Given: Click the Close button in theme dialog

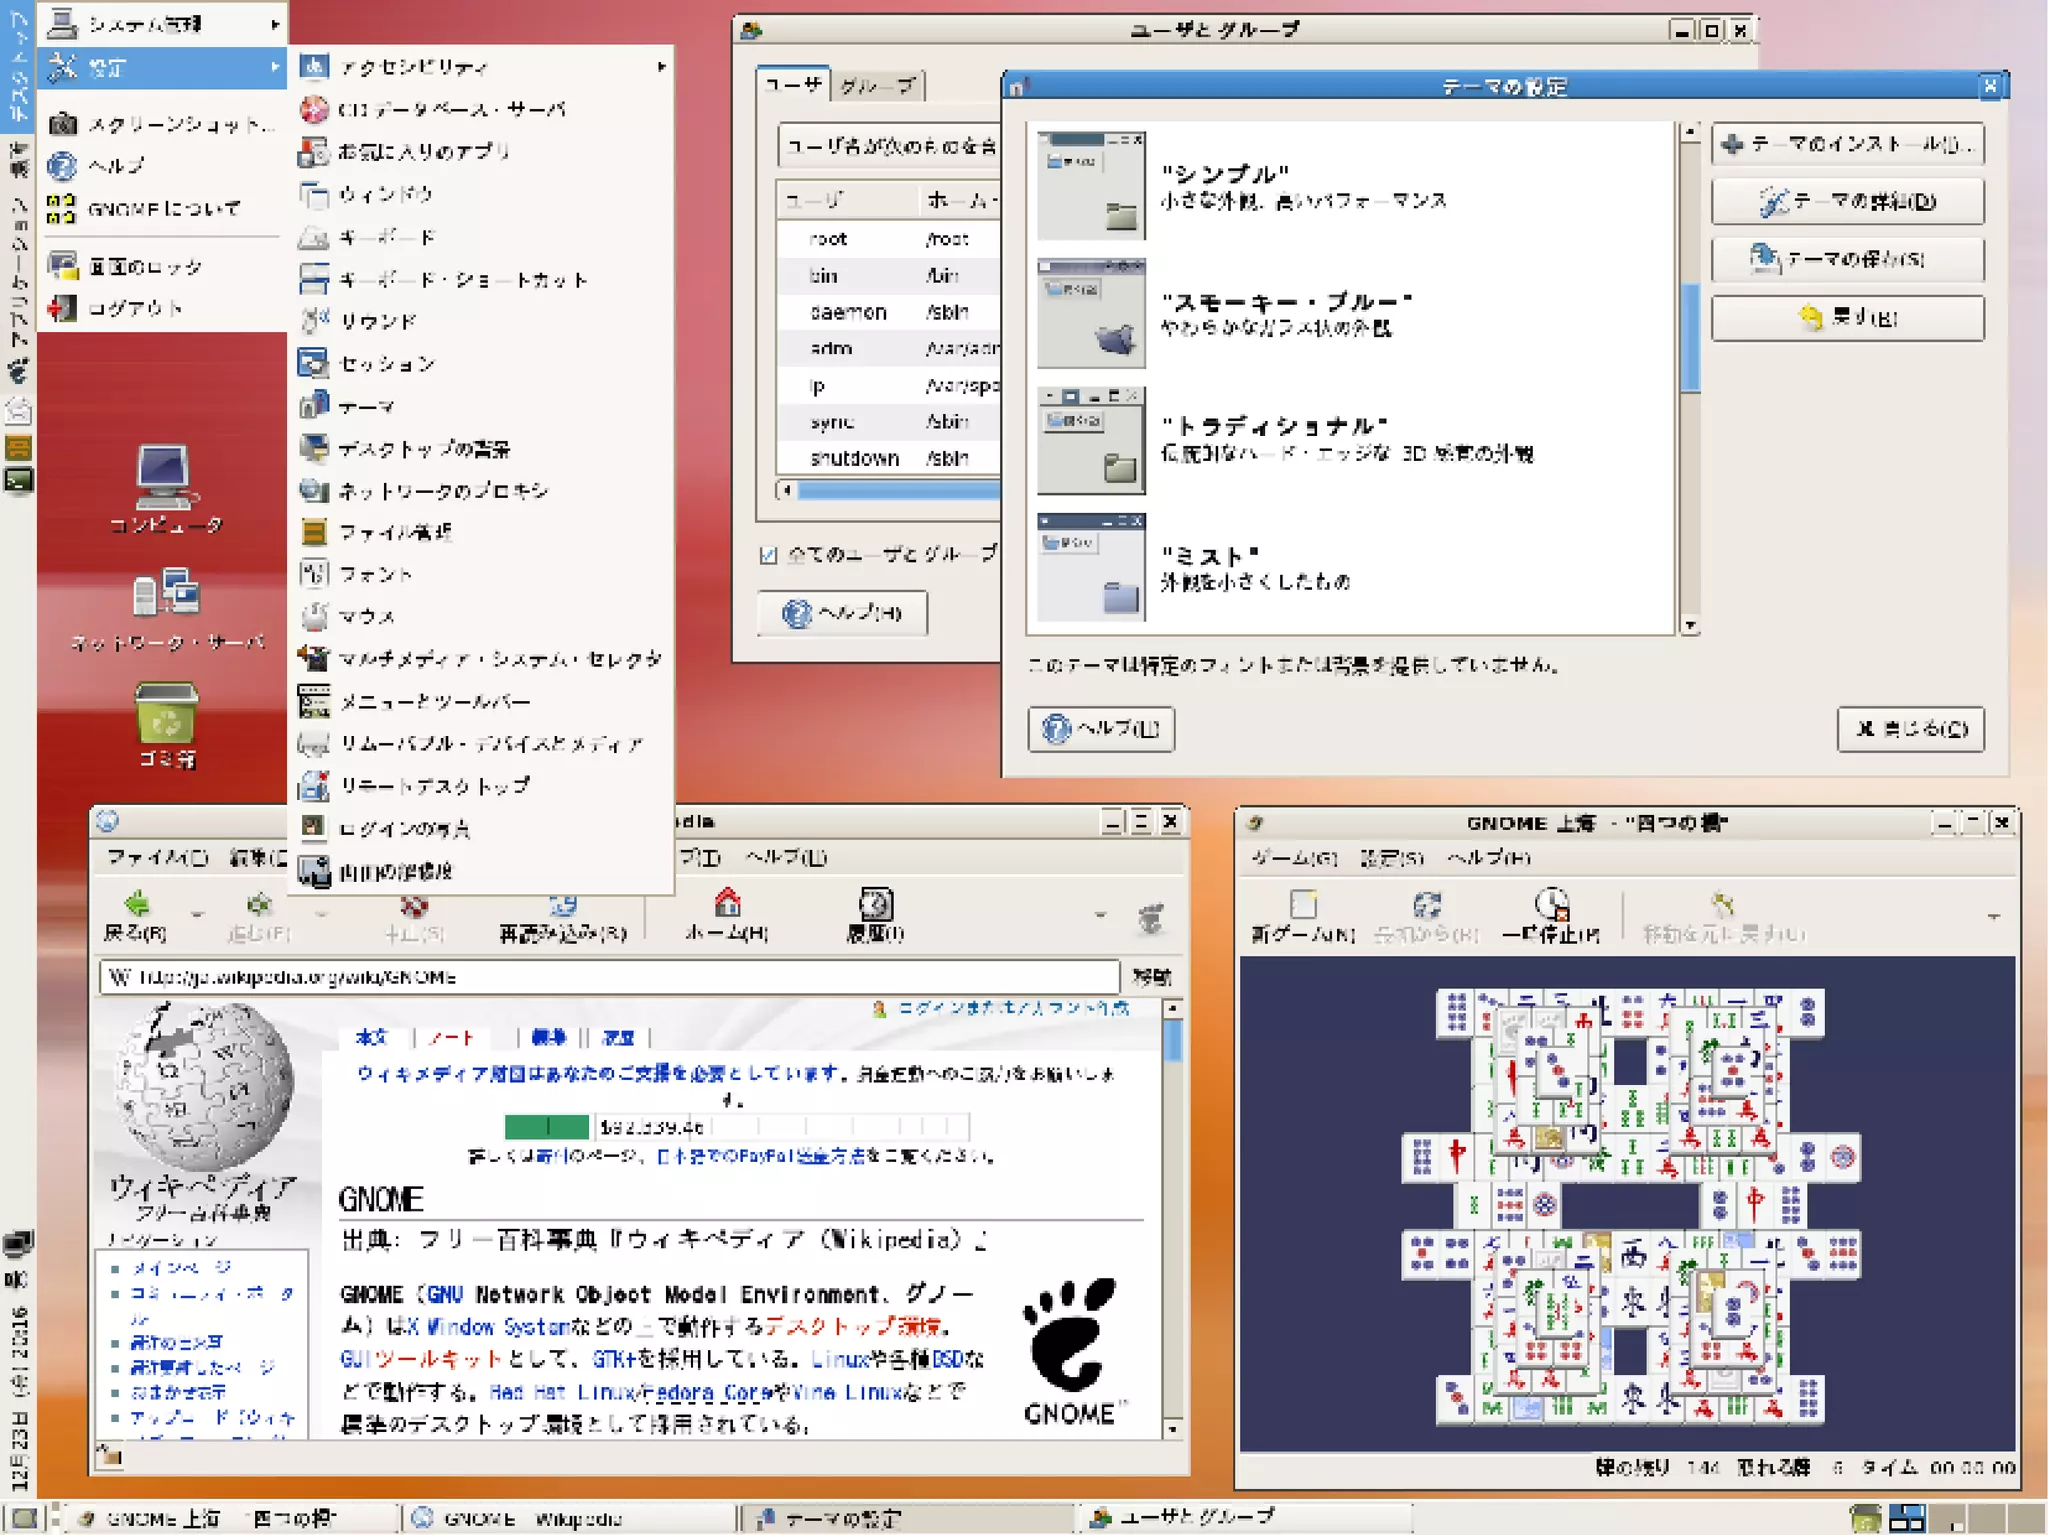Looking at the screenshot, I should 1910,729.
